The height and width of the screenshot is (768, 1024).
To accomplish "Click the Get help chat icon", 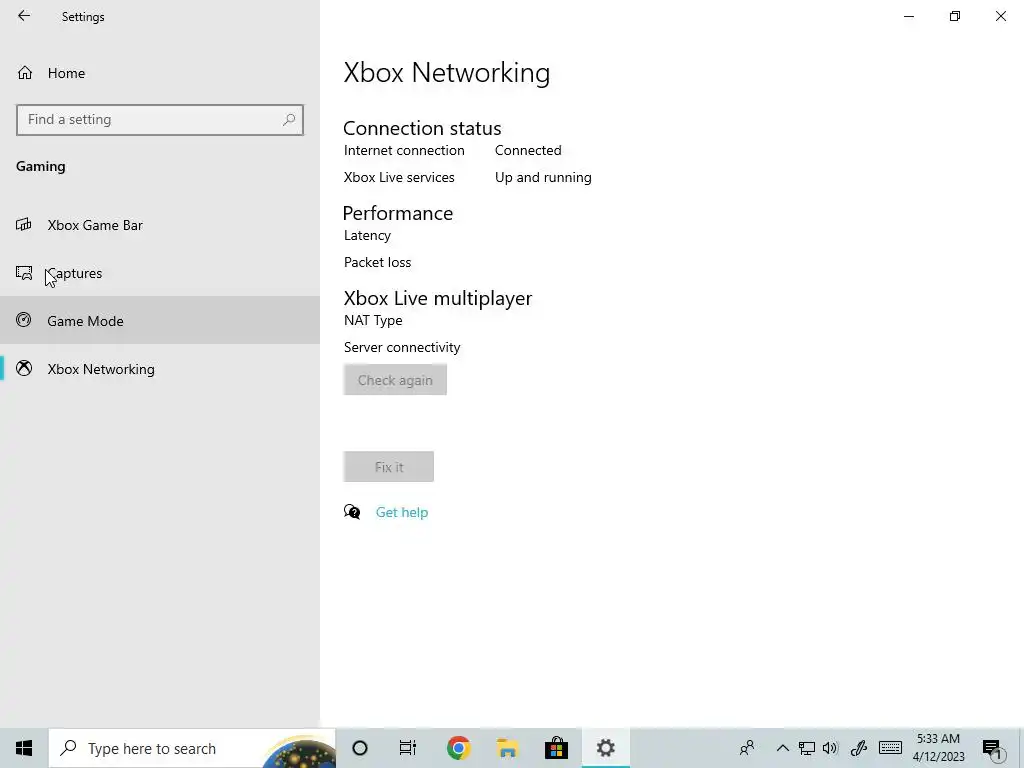I will pos(352,512).
